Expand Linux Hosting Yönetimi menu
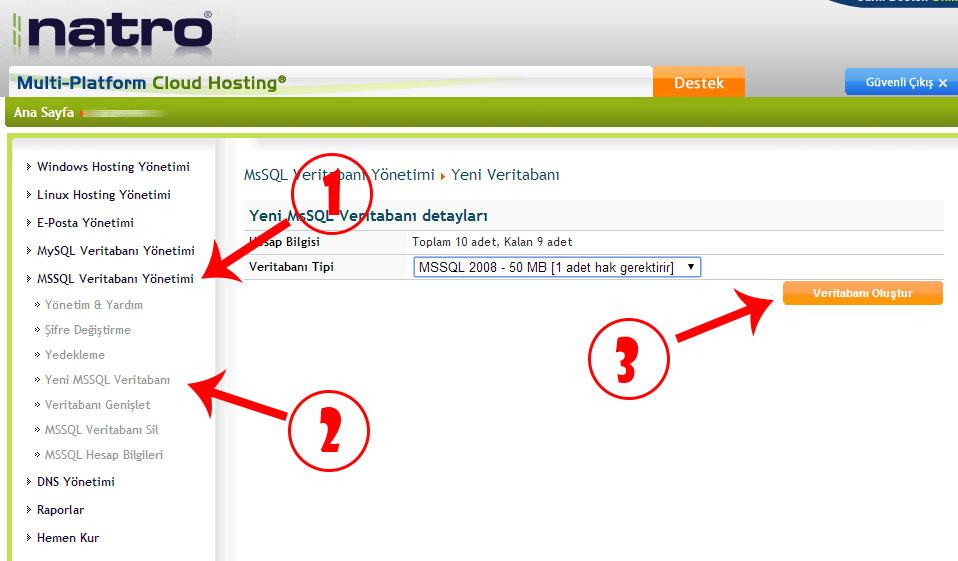958x561 pixels. (103, 195)
